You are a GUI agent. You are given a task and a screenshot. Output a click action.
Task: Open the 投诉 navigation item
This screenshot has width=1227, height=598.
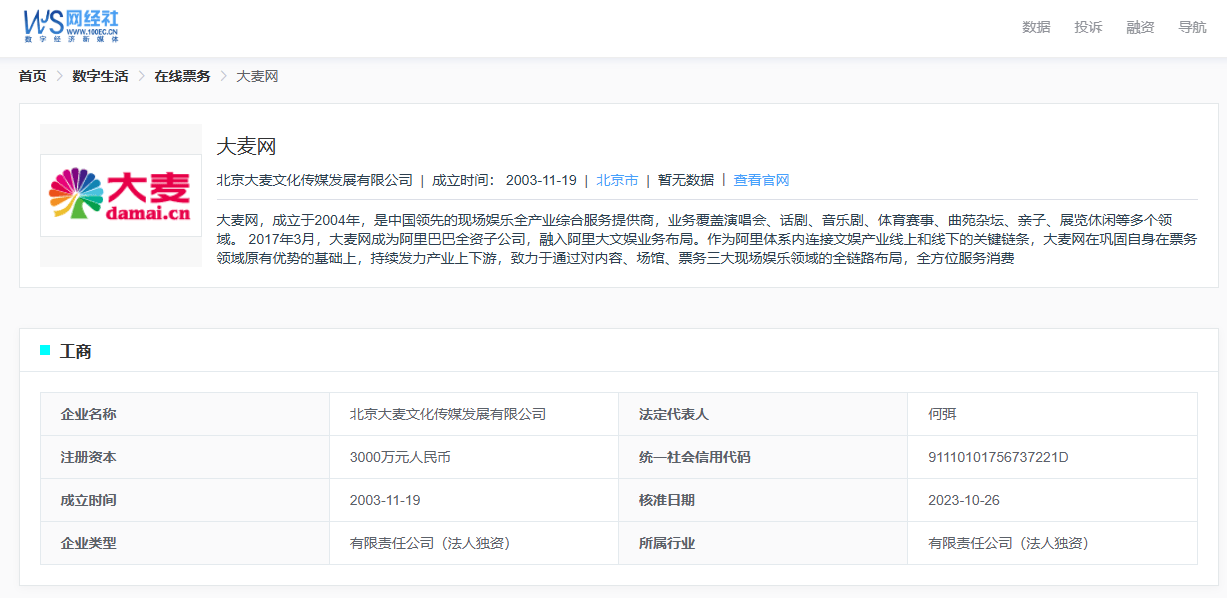click(1088, 27)
